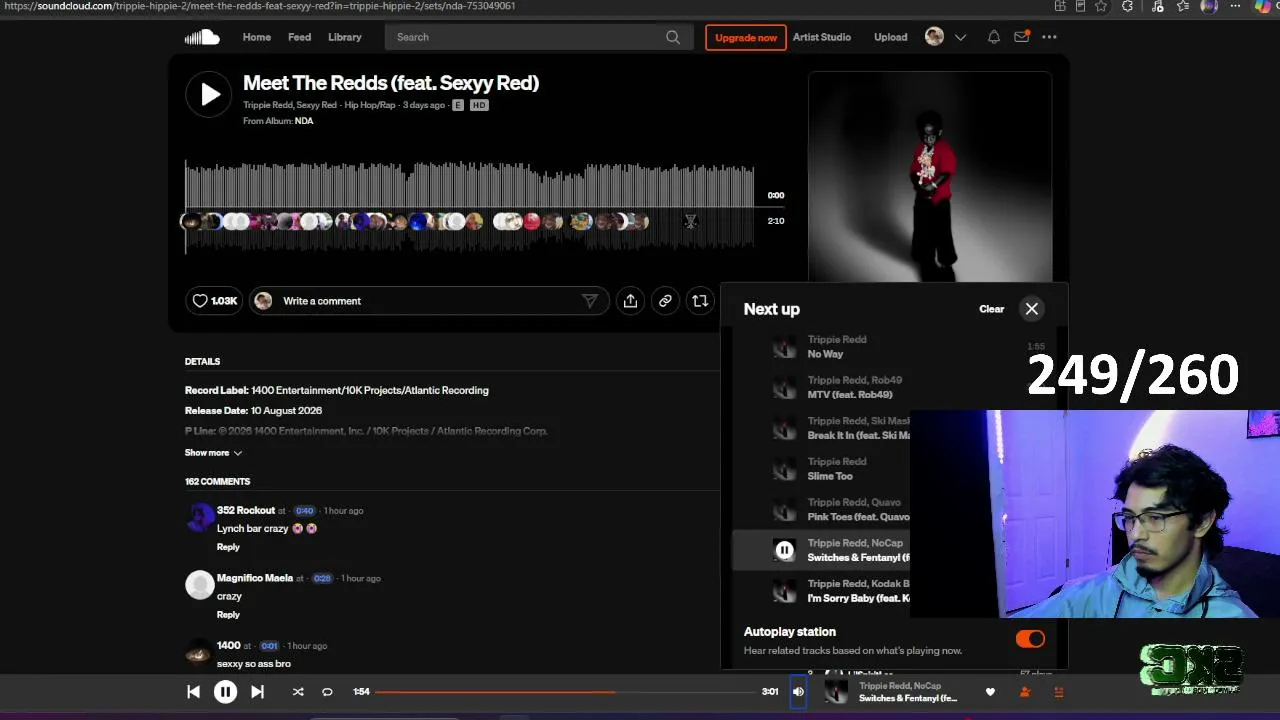Open Magnifico Maela's profile name

click(x=255, y=578)
